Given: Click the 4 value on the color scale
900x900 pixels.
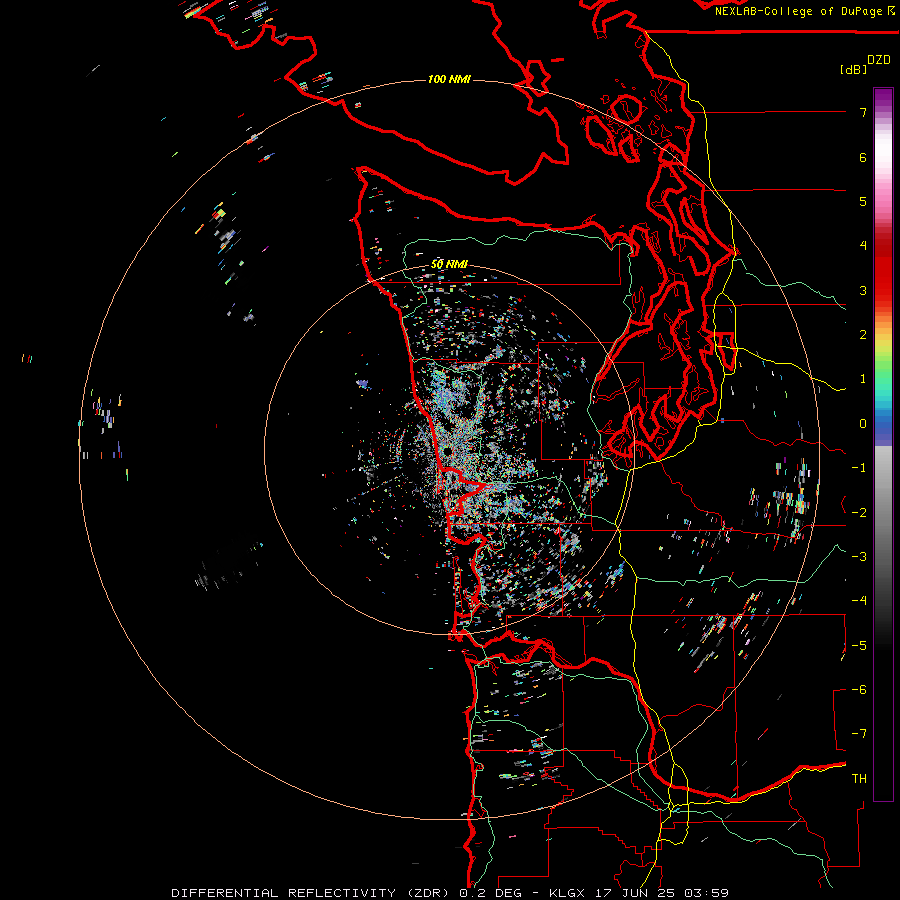Looking at the screenshot, I should coord(863,246).
